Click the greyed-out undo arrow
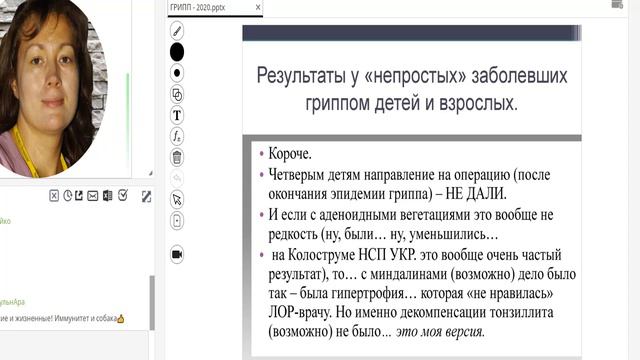Viewport: 640px width, 360px height. (177, 178)
